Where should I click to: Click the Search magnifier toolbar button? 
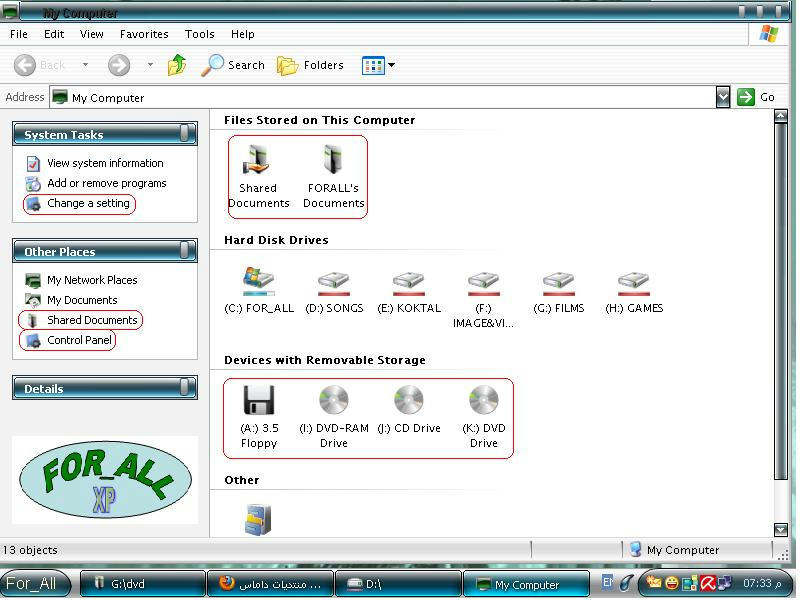233,65
